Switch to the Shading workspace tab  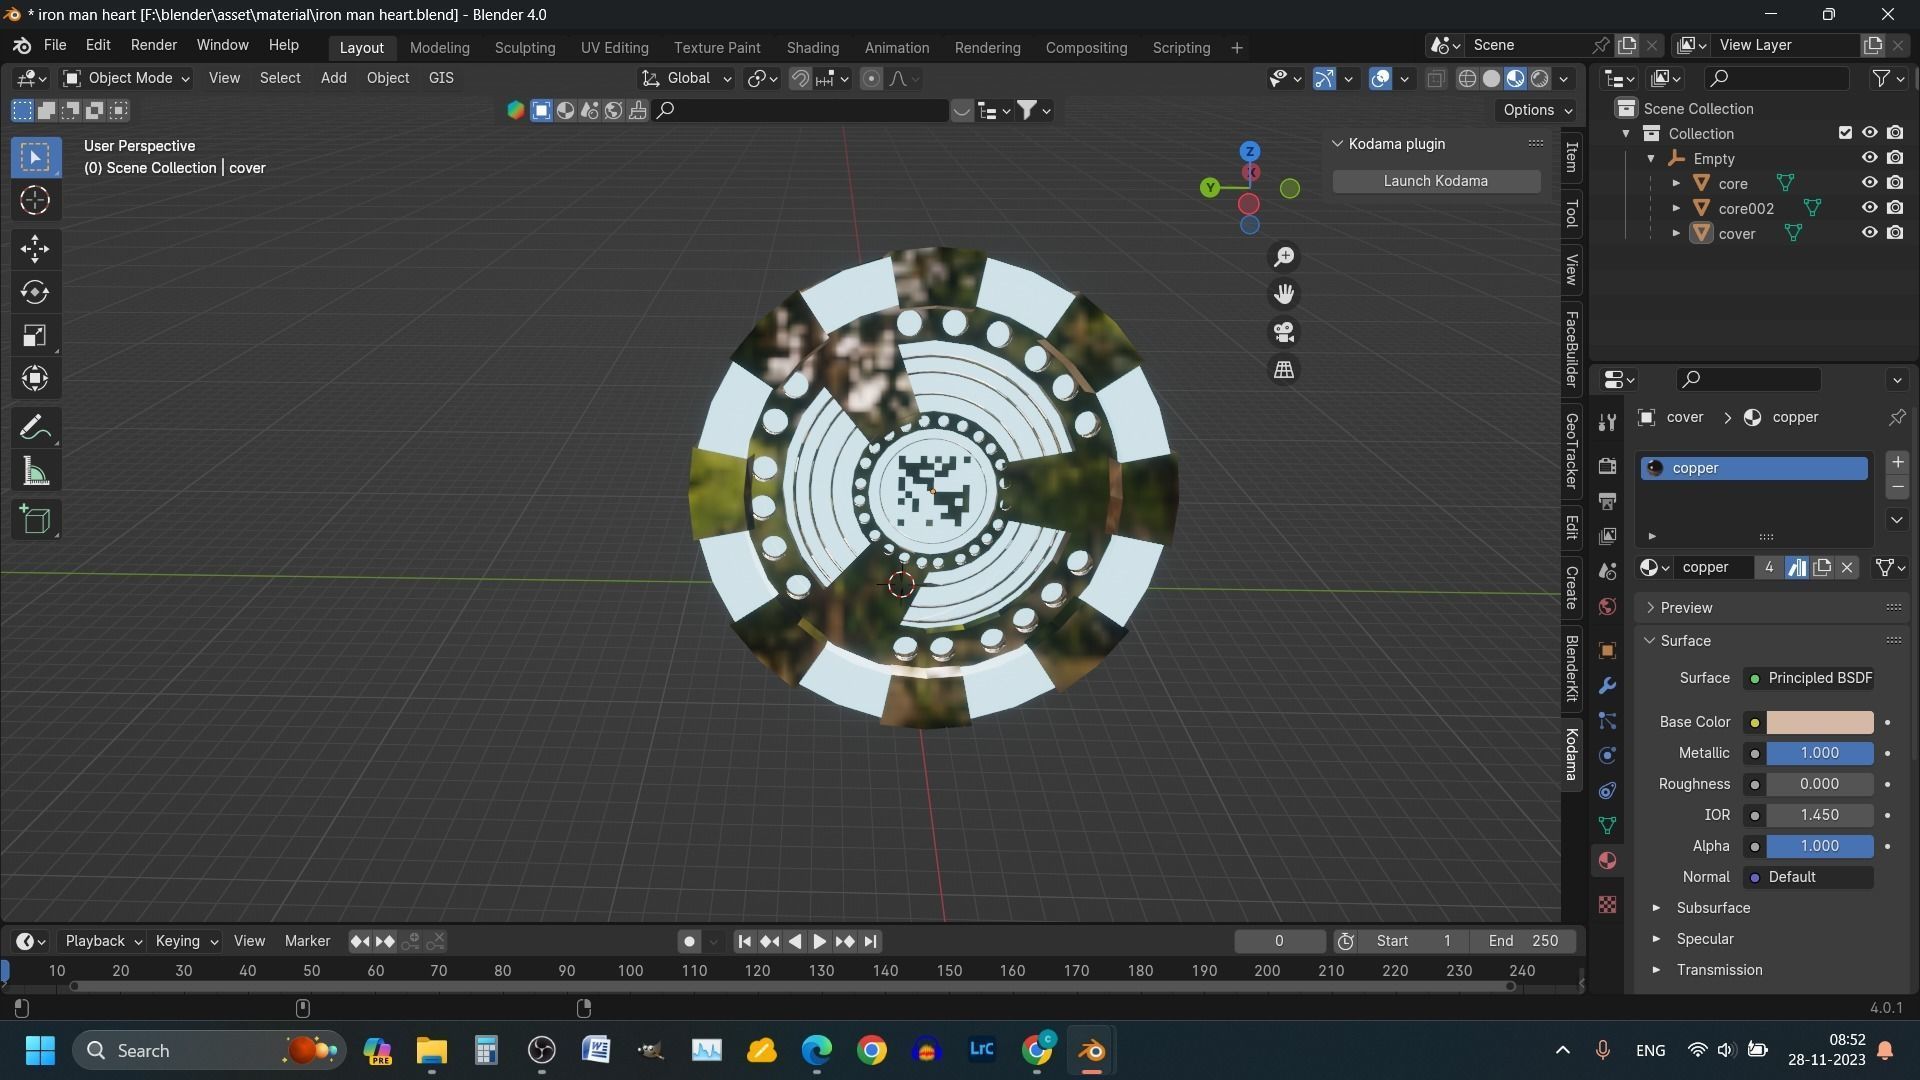click(x=812, y=48)
